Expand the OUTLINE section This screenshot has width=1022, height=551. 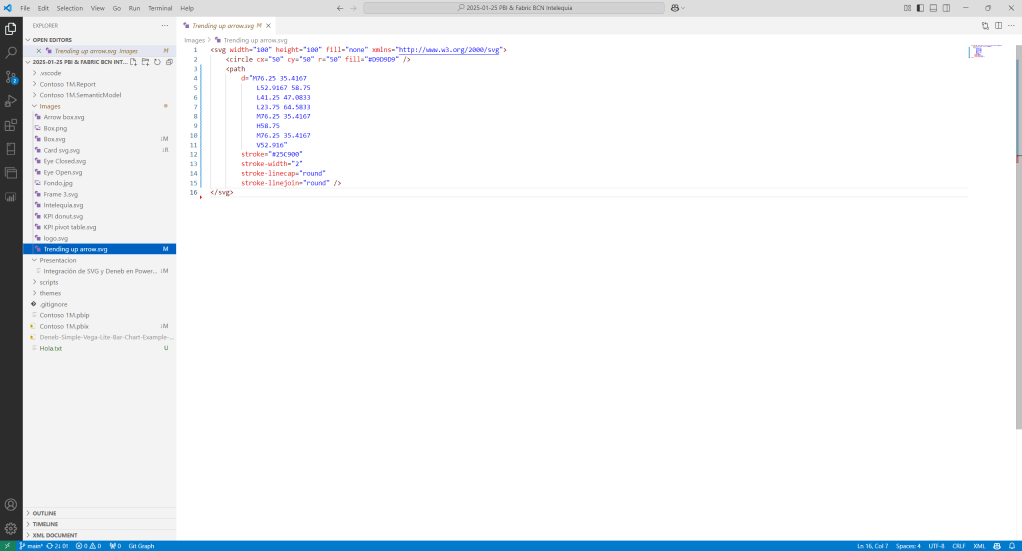tap(45, 513)
